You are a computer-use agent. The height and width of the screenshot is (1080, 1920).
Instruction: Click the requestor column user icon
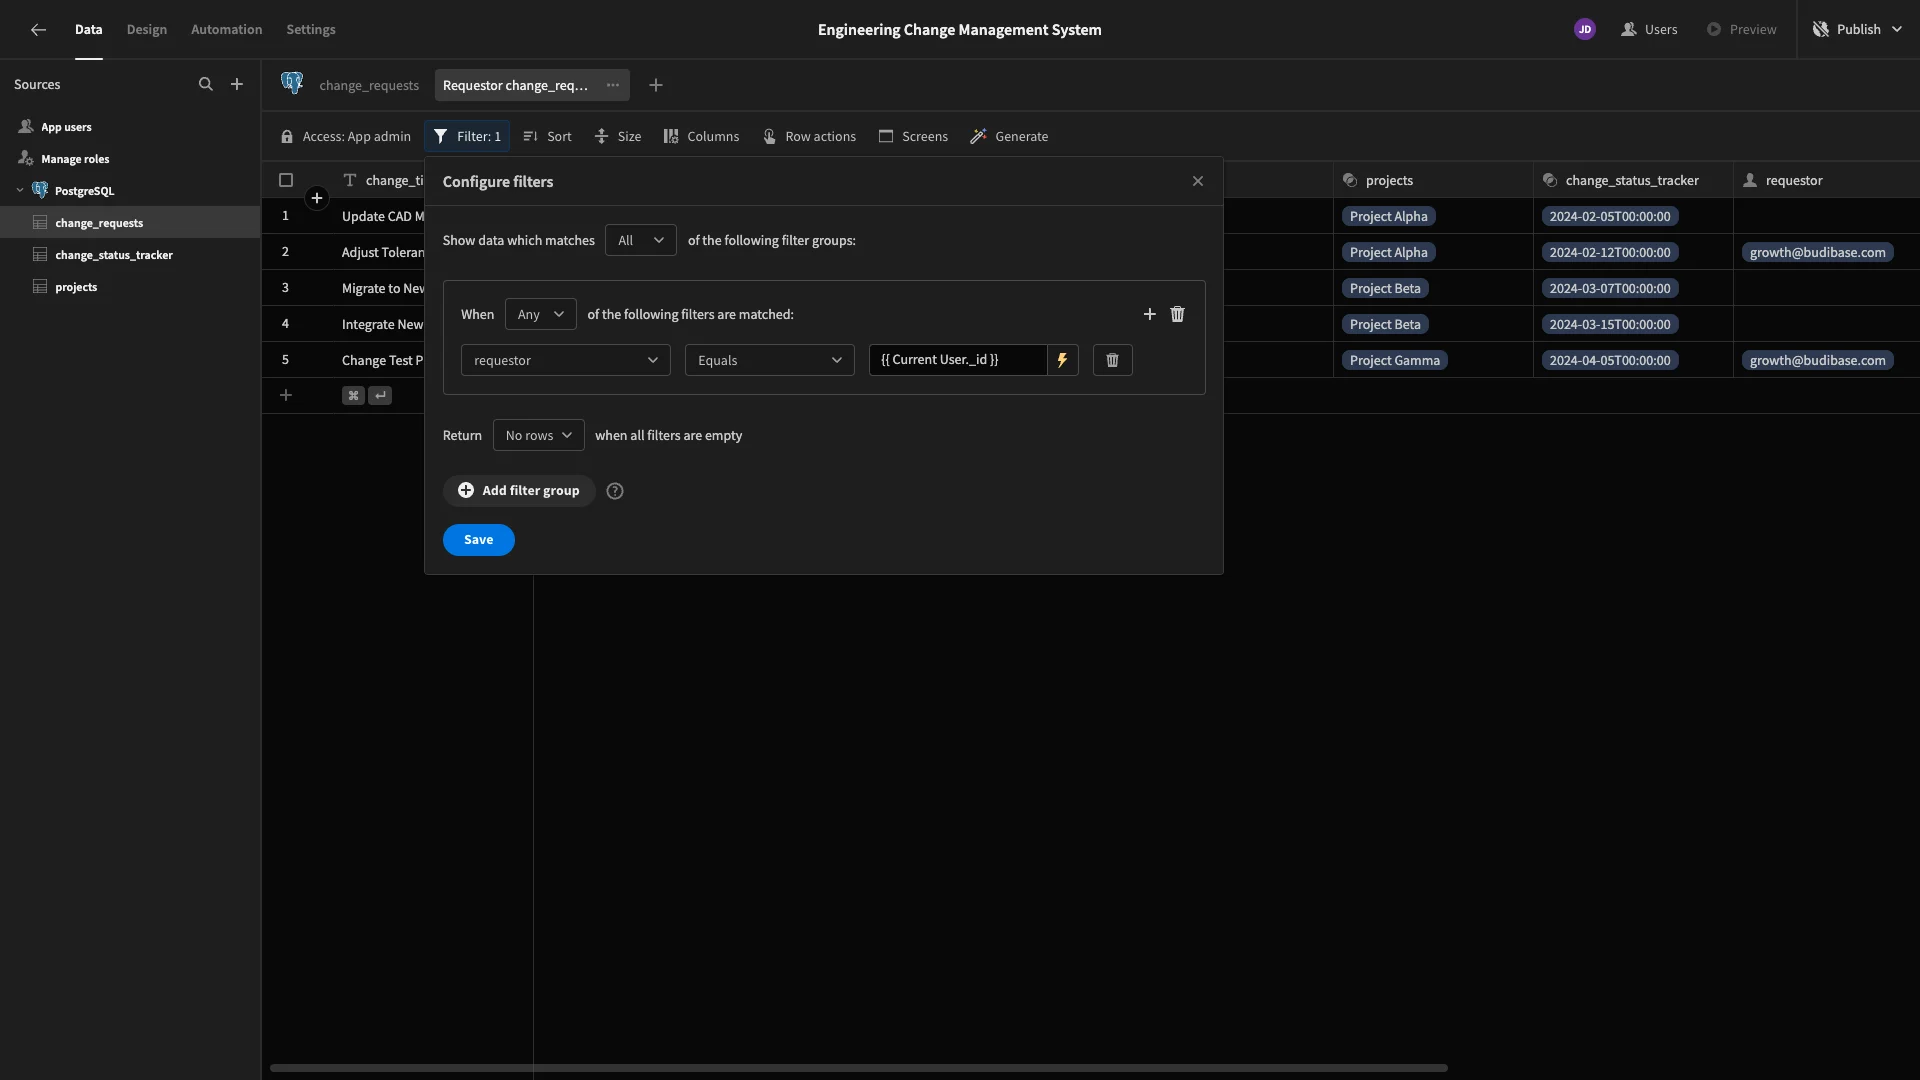click(x=1750, y=180)
